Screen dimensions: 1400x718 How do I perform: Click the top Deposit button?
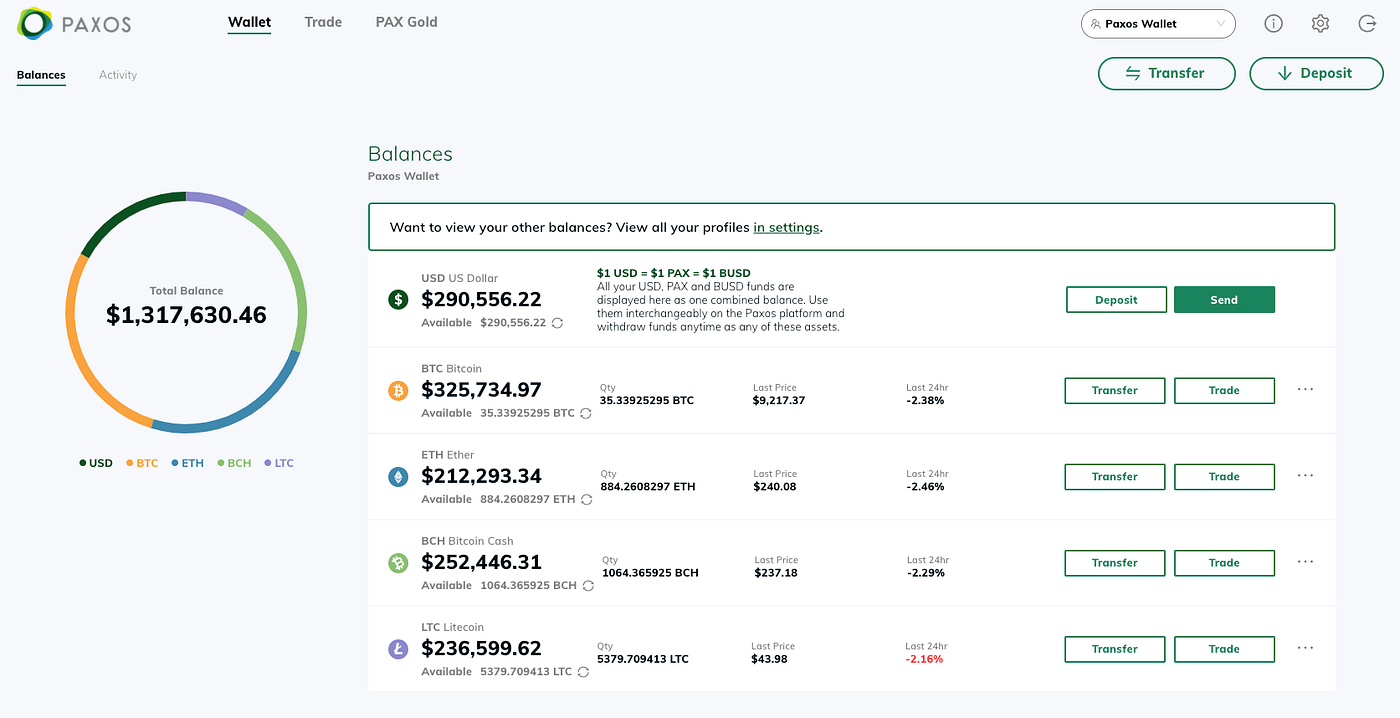(x=1316, y=73)
